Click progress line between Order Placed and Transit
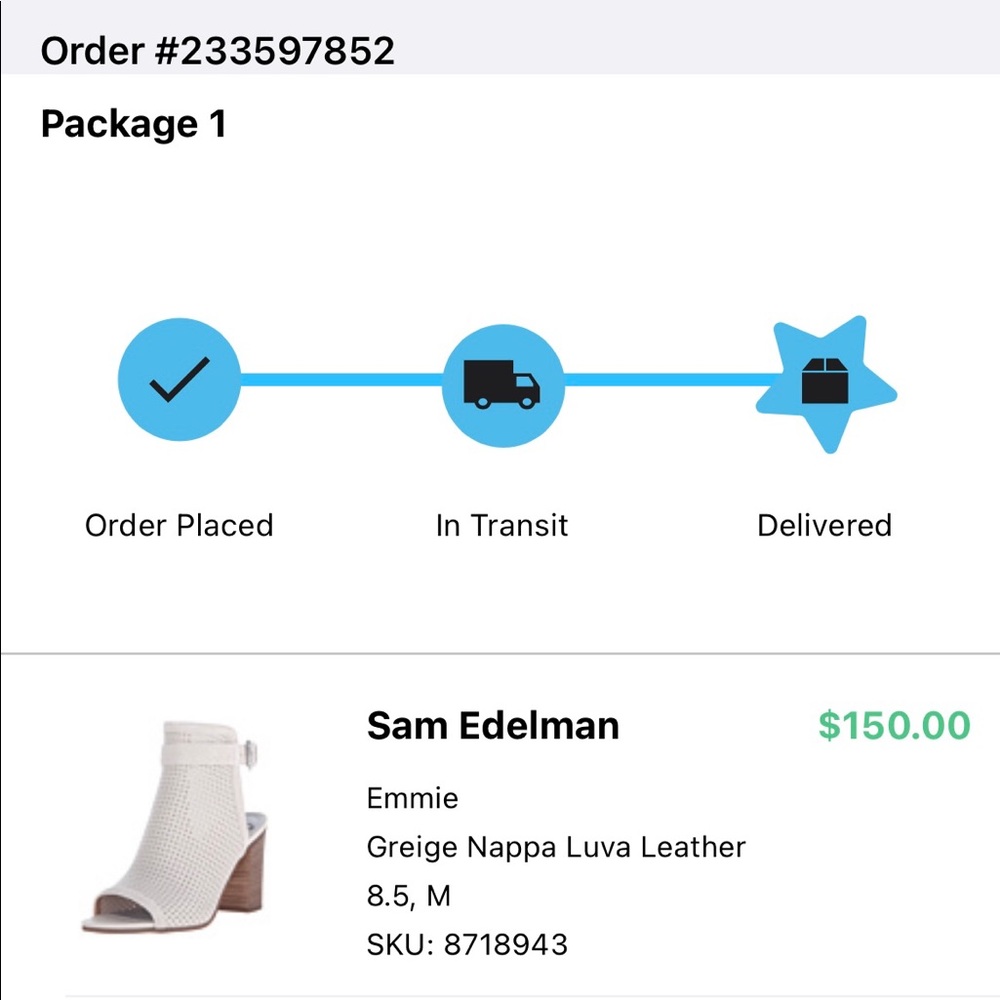The width and height of the screenshot is (1000, 1000). point(341,380)
